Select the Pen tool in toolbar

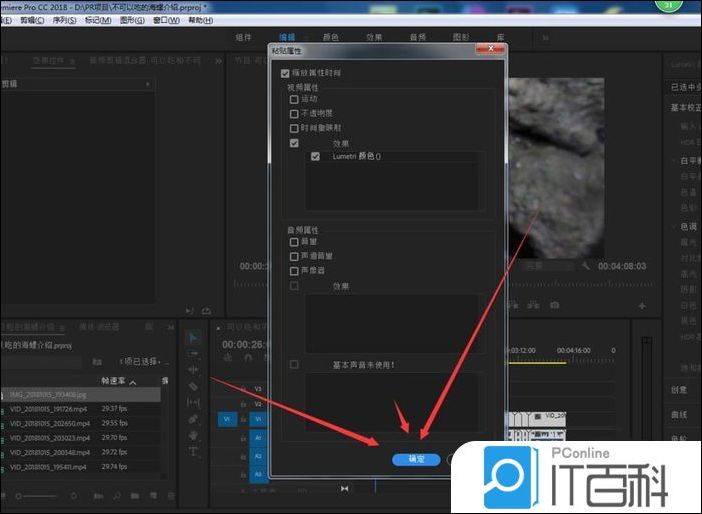point(194,419)
